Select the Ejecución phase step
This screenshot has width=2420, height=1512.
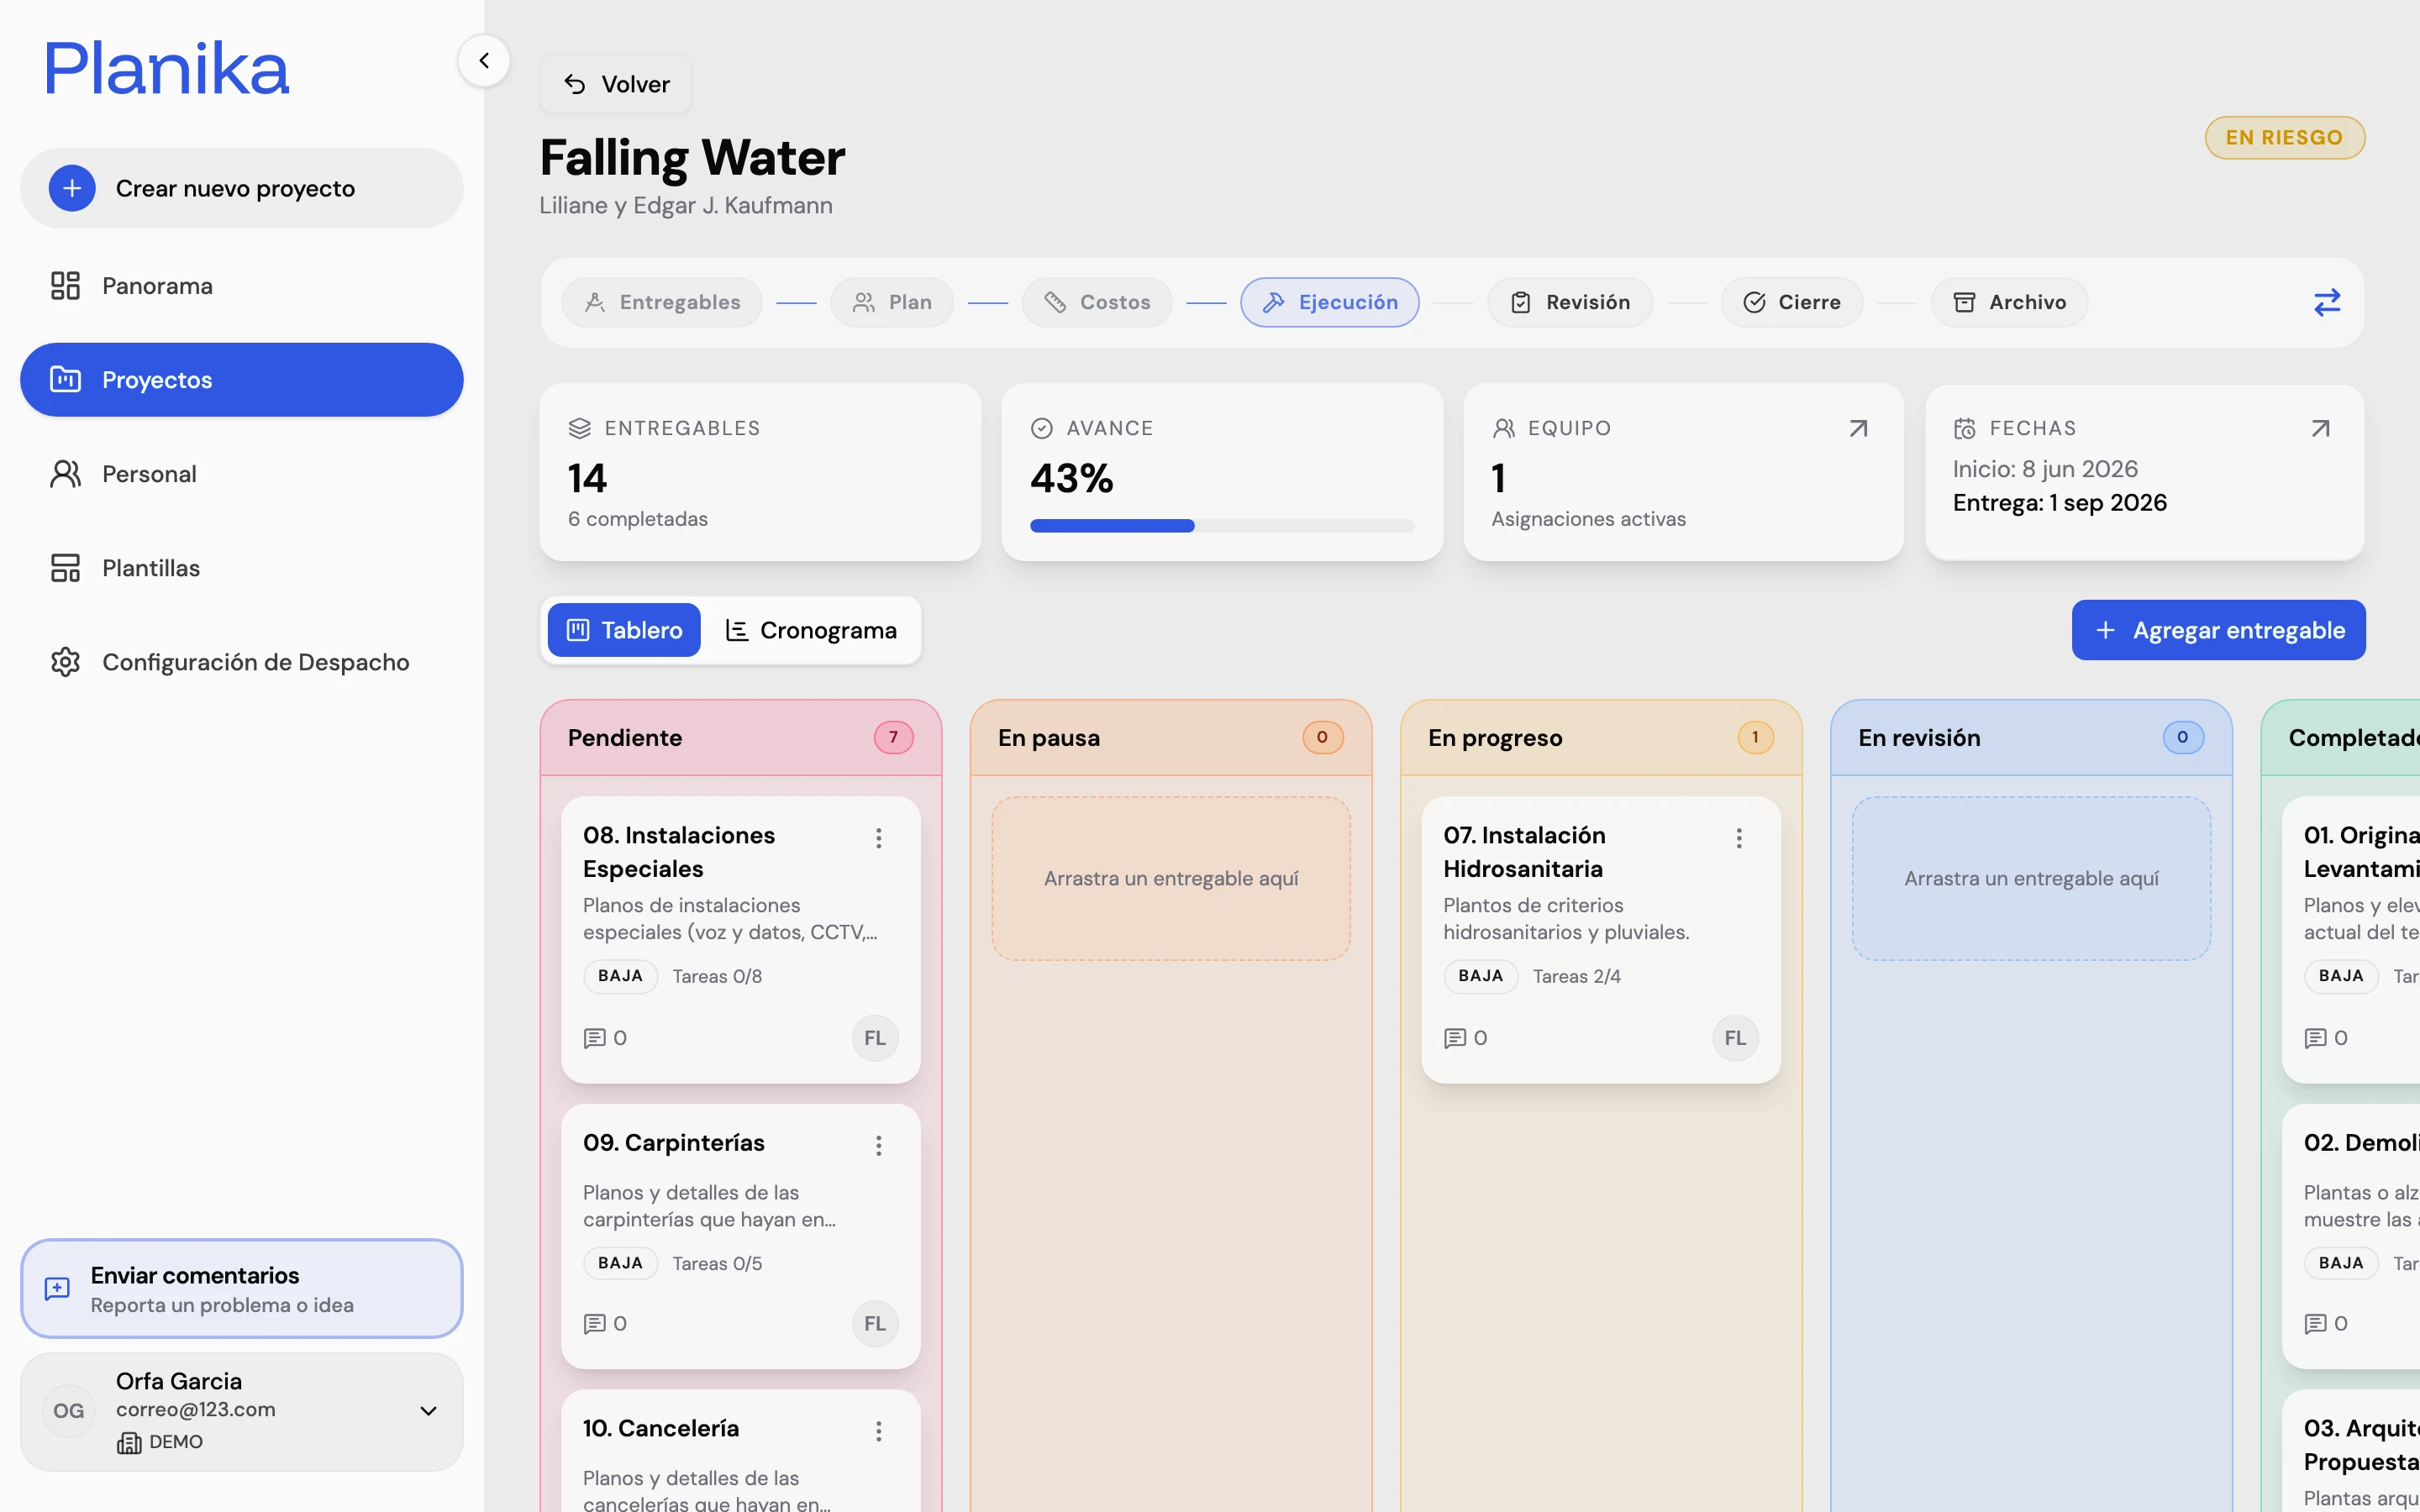[x=1330, y=302]
